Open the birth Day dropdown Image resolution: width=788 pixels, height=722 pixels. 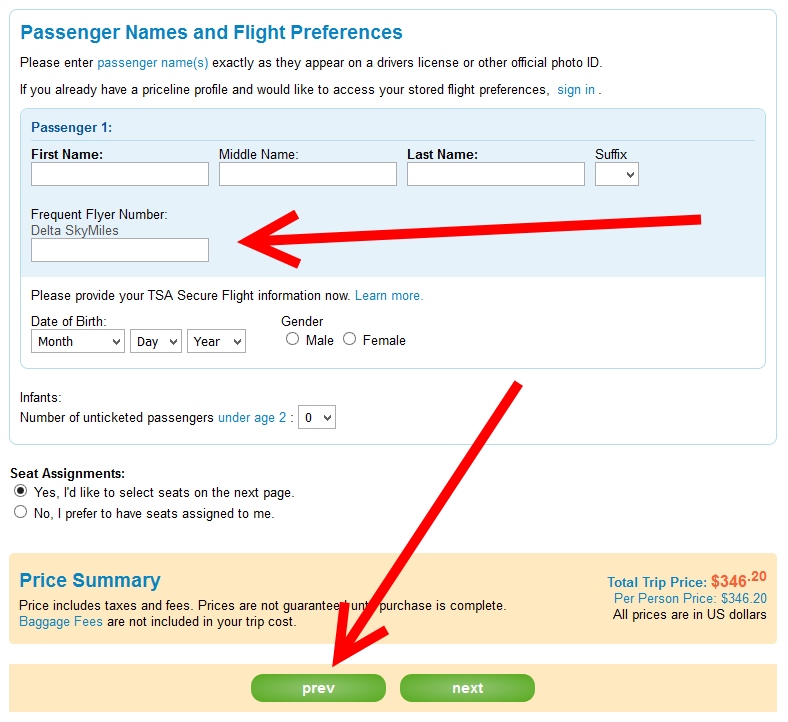pos(155,341)
